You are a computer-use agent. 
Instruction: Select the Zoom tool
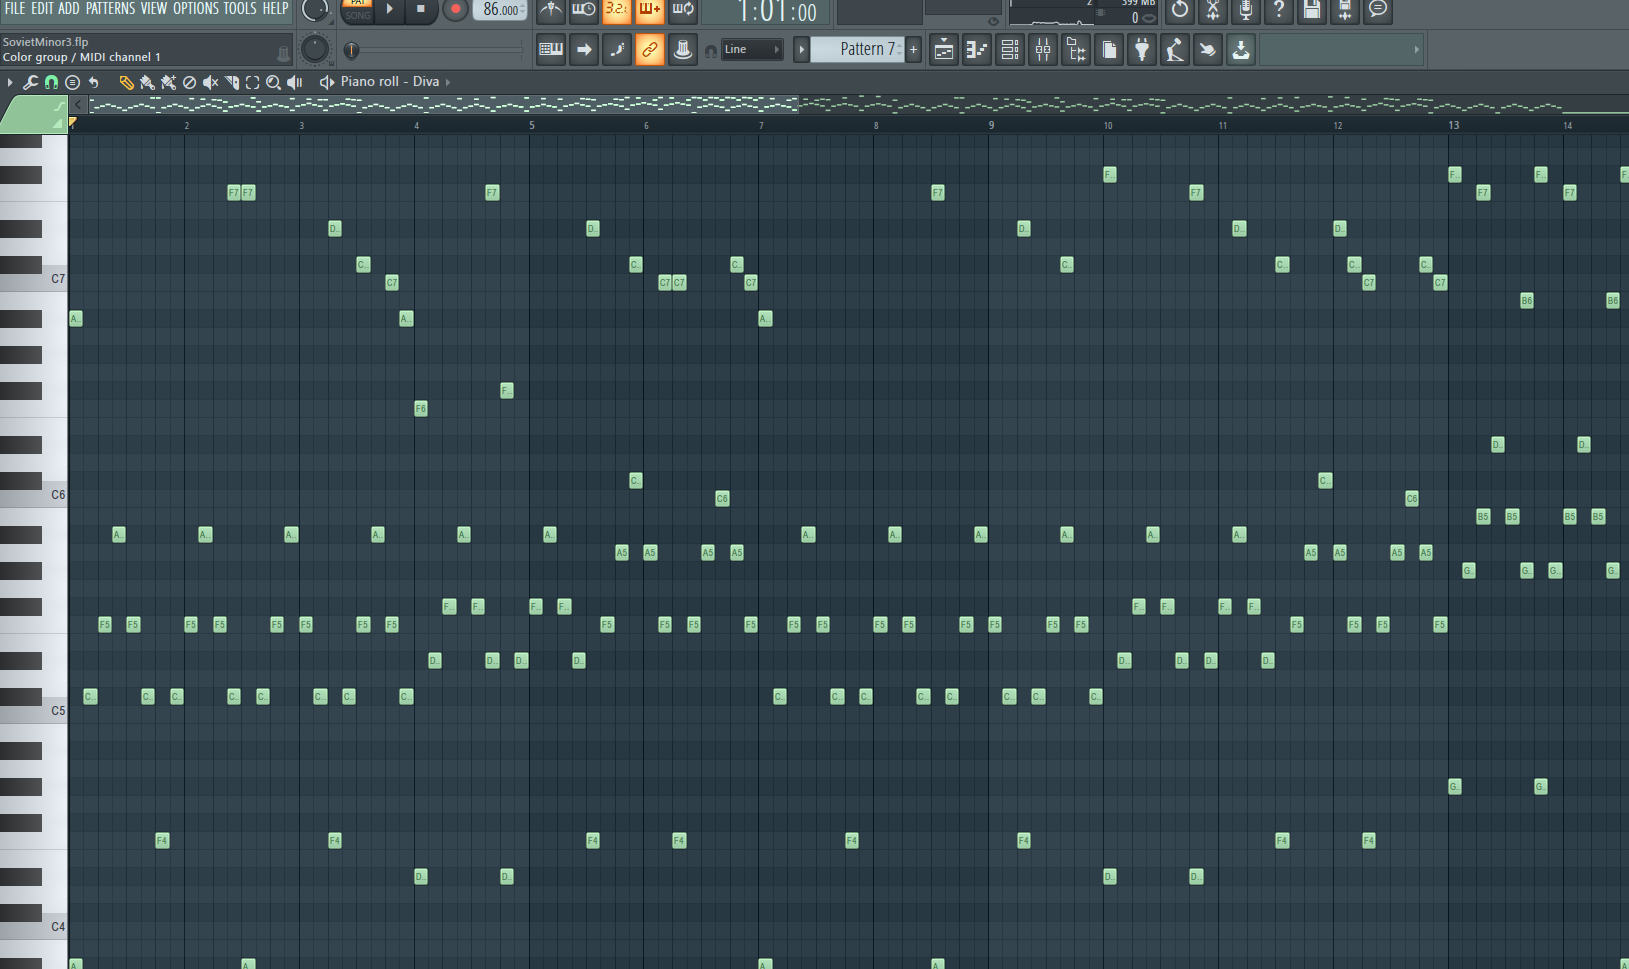coord(274,82)
